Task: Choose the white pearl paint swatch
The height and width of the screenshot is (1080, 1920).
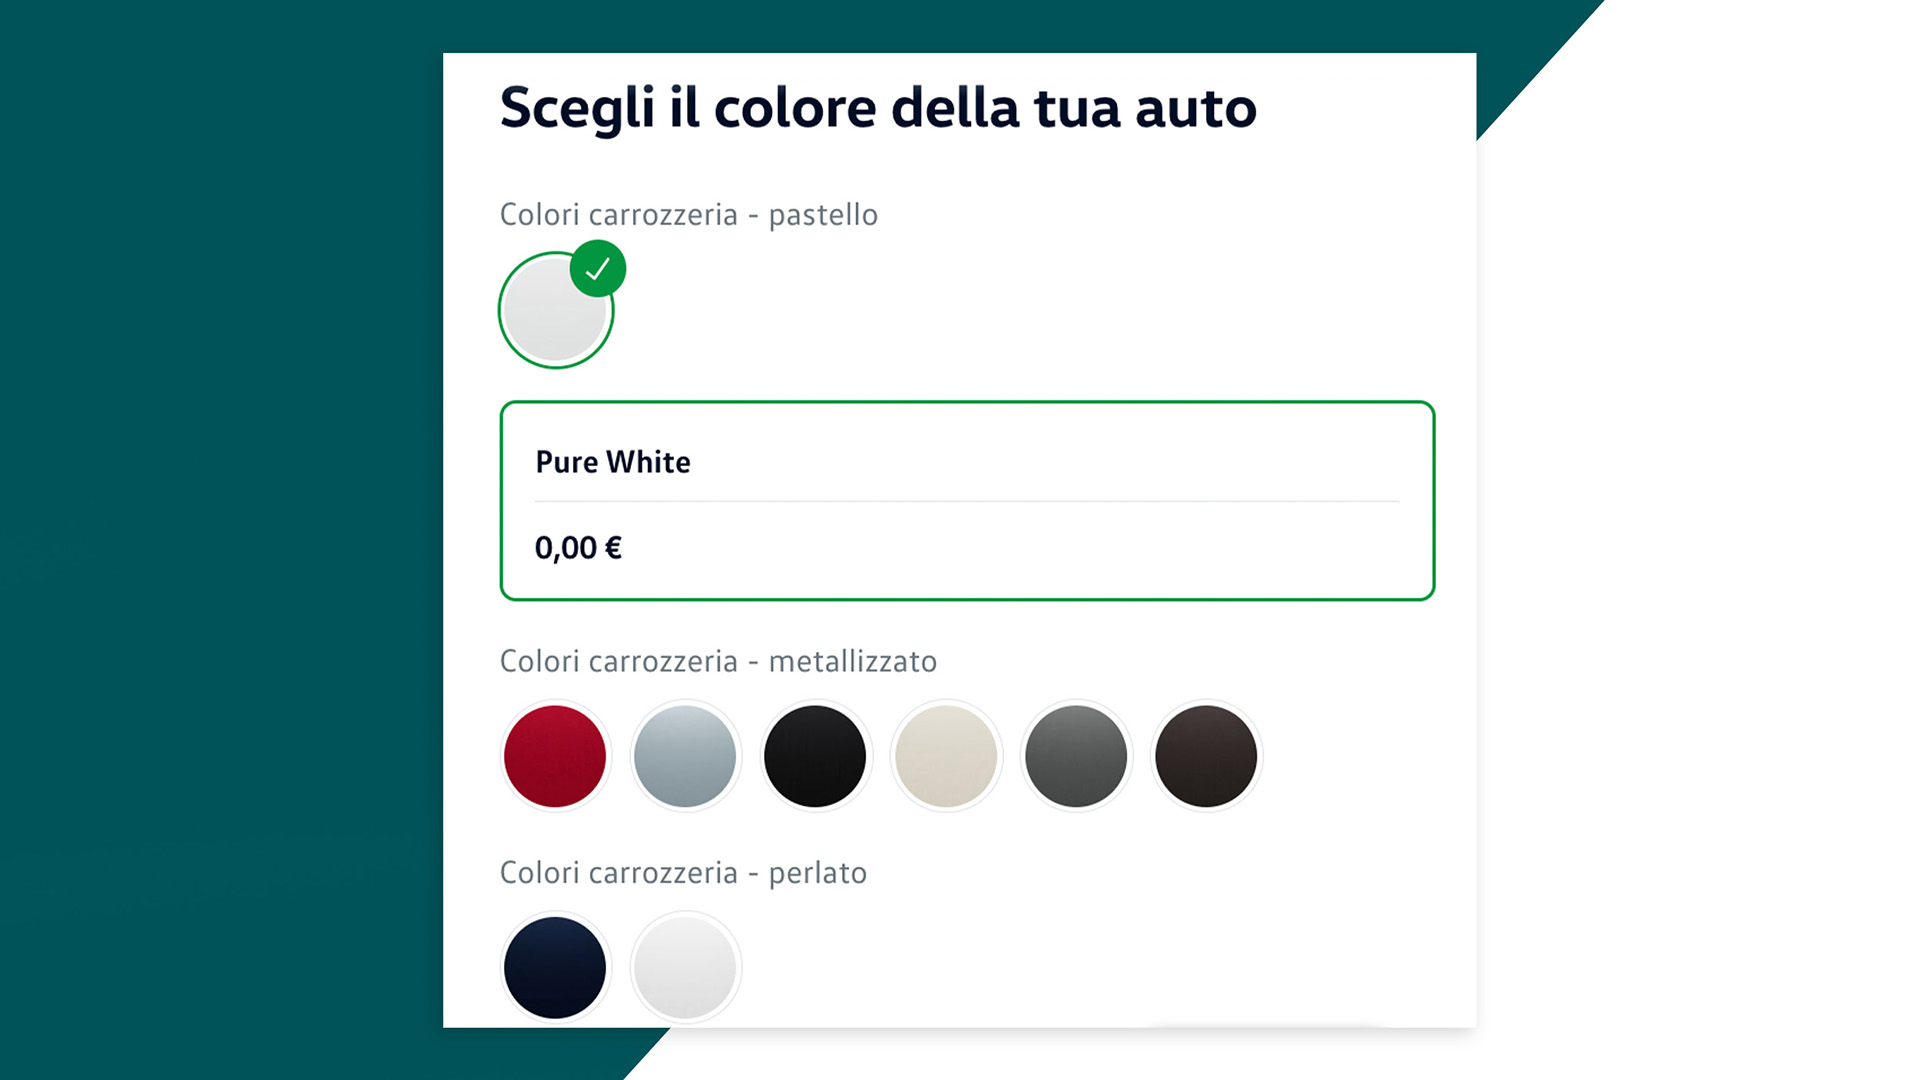Action: tap(685, 967)
